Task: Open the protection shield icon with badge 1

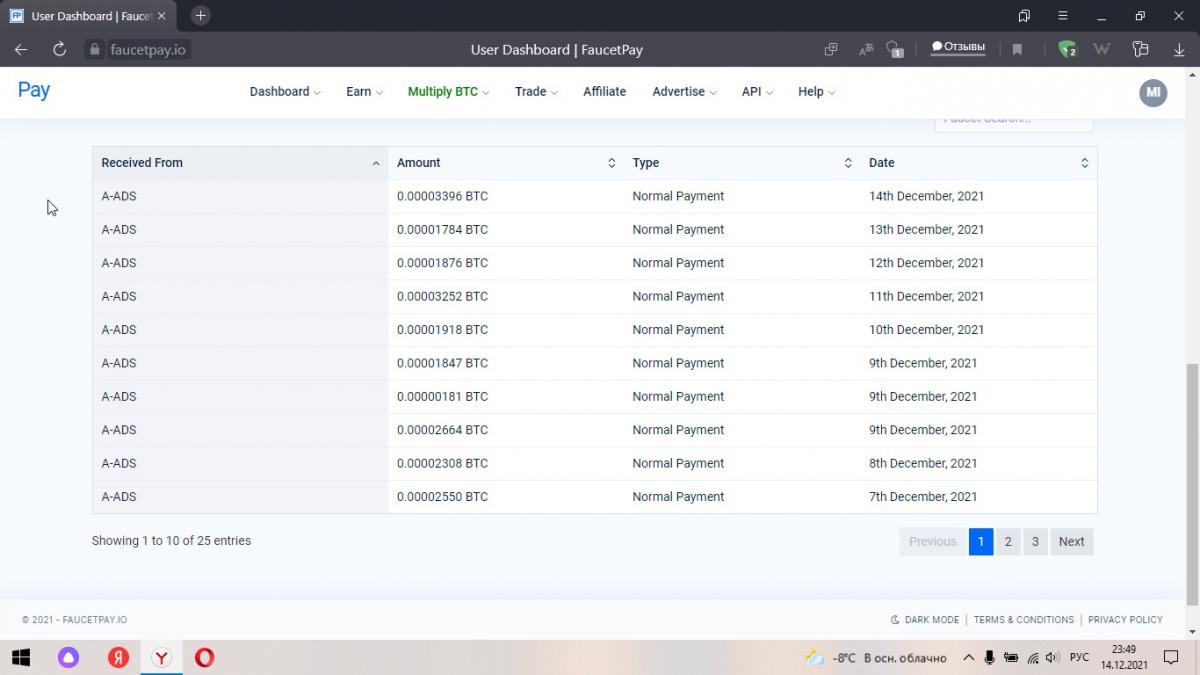Action: (896, 49)
